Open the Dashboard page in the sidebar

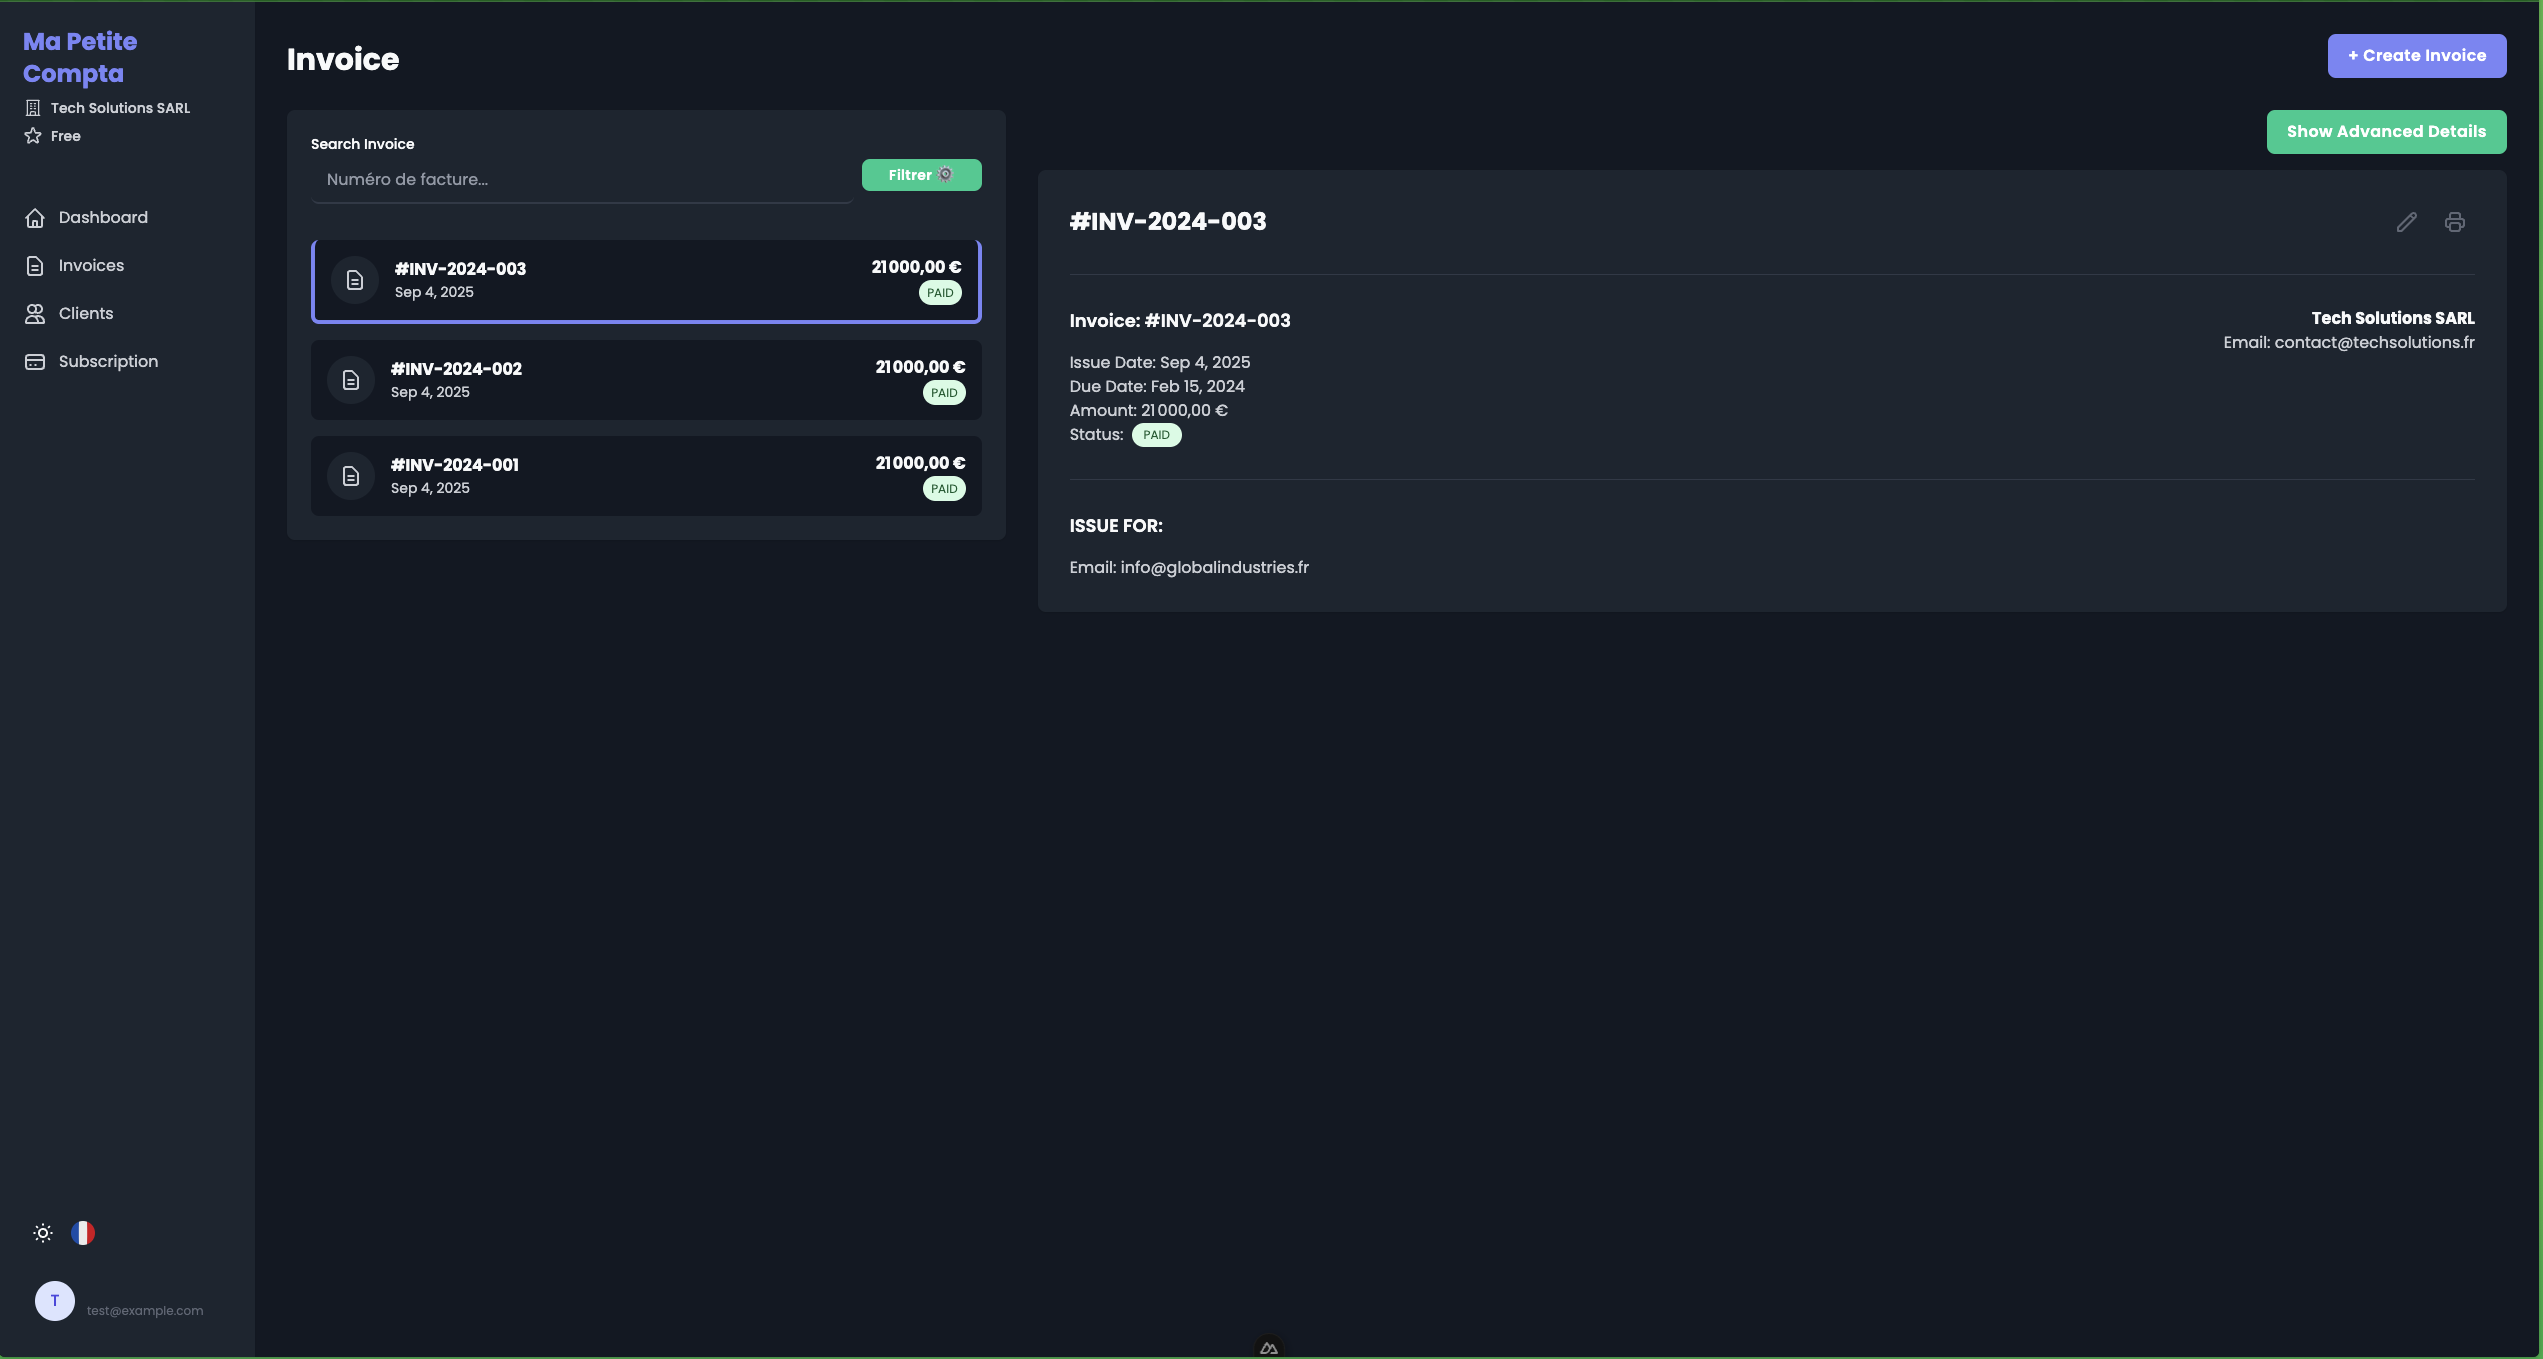[x=102, y=217]
